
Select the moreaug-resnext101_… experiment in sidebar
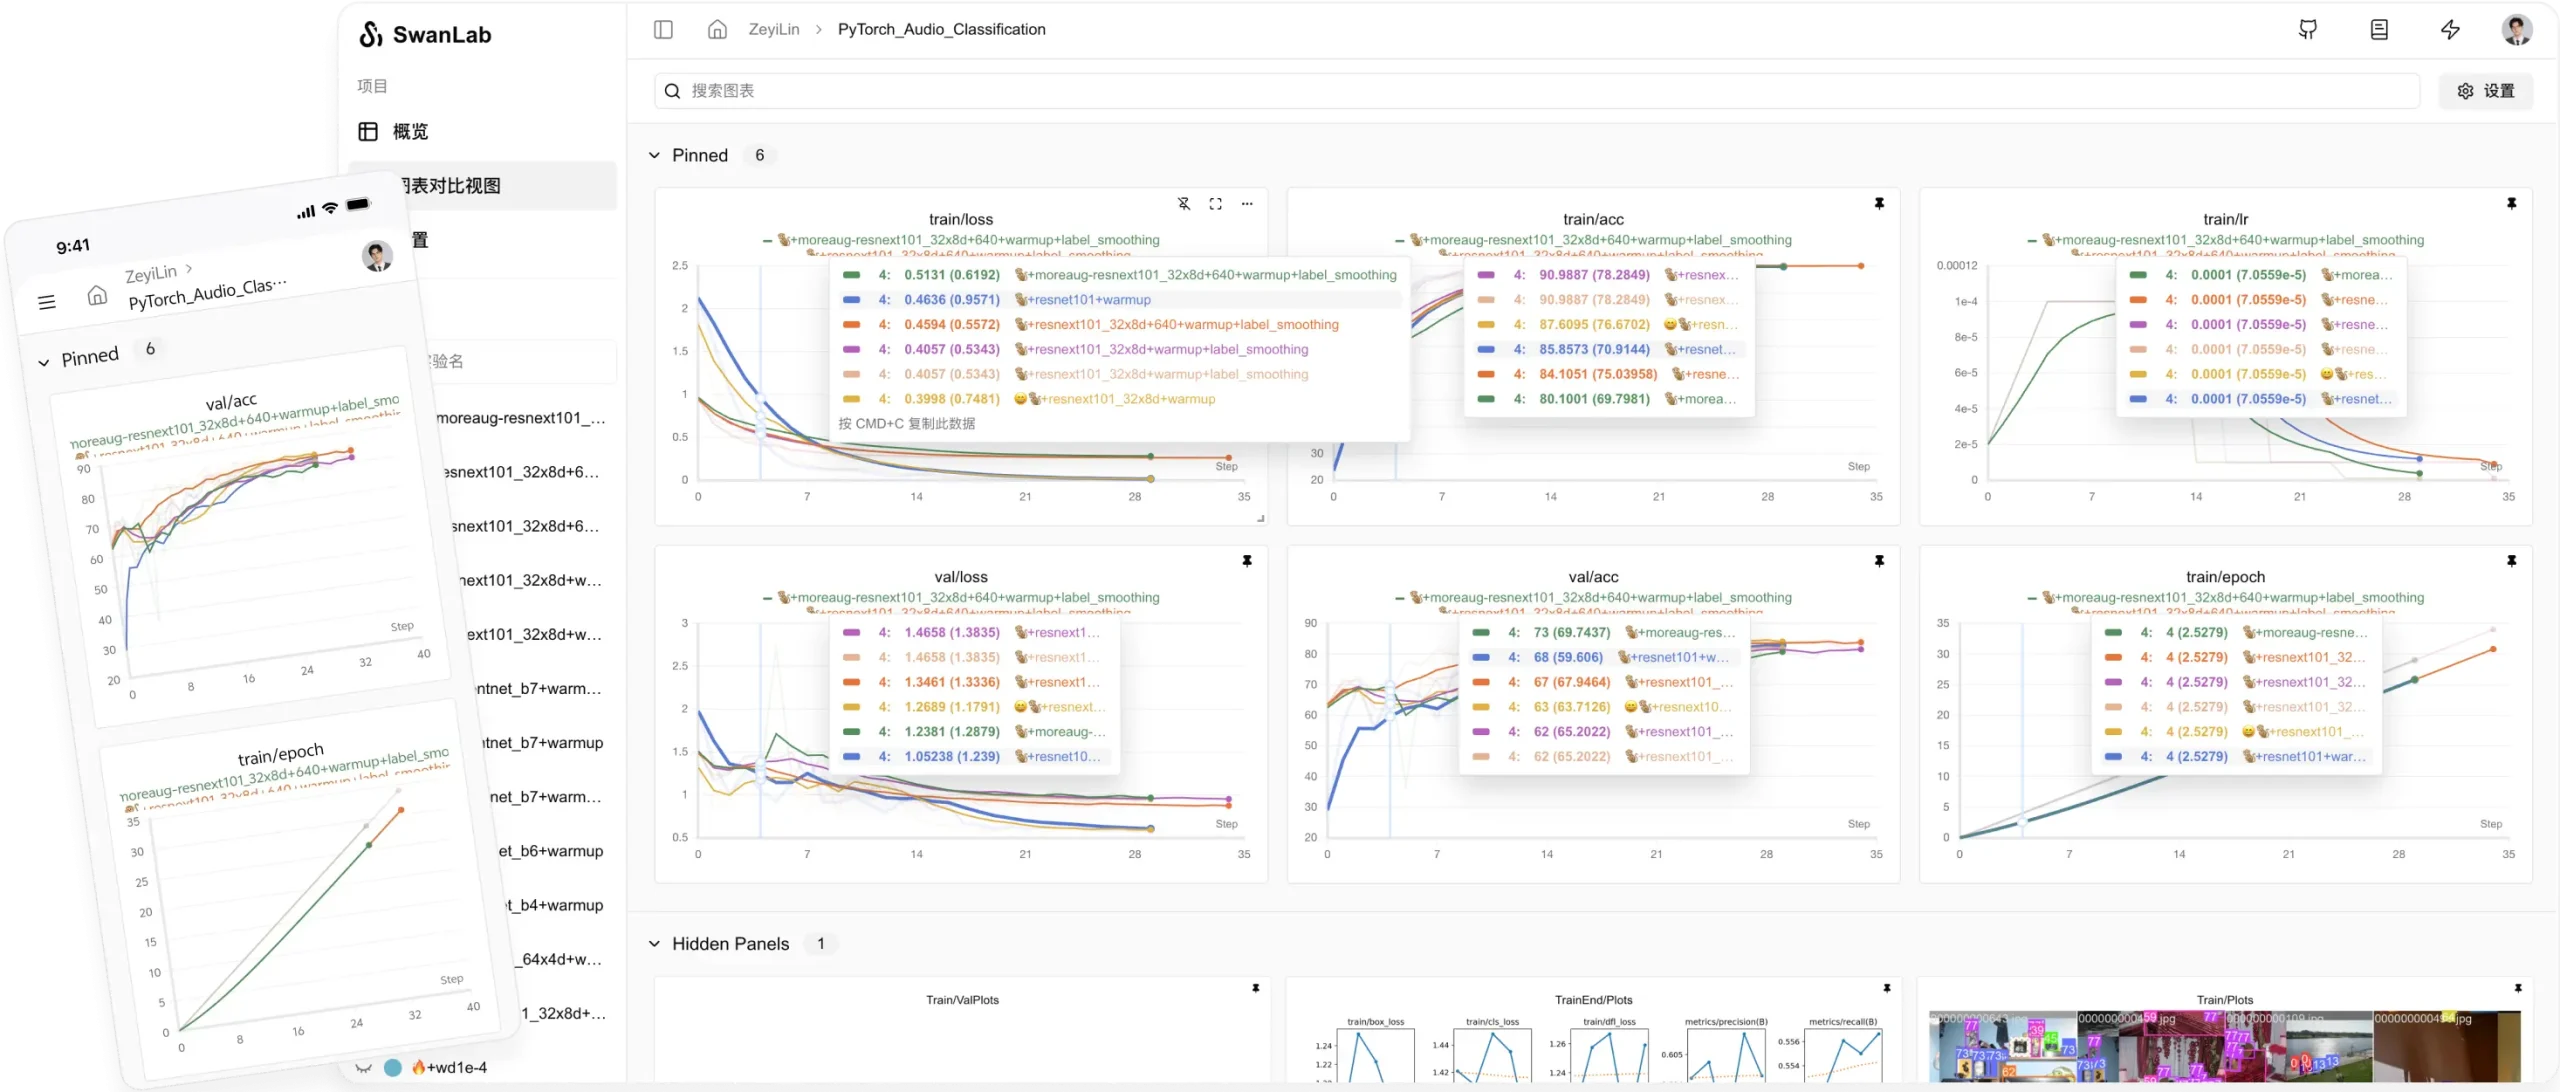521,418
